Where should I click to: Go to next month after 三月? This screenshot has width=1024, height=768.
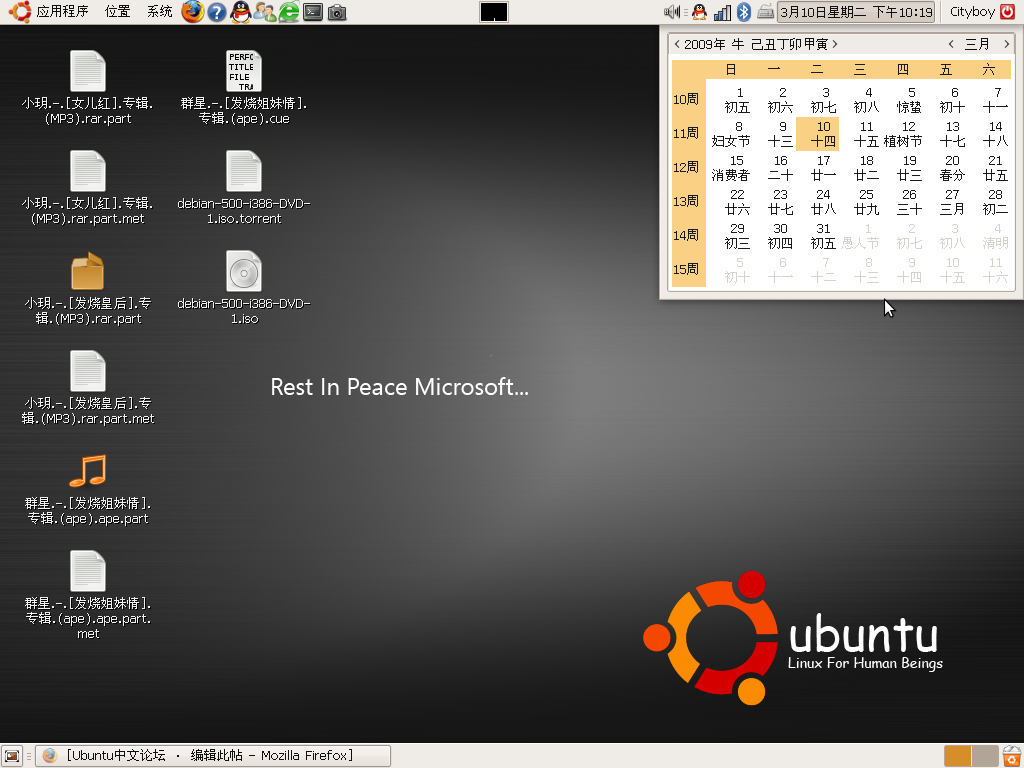(1006, 44)
